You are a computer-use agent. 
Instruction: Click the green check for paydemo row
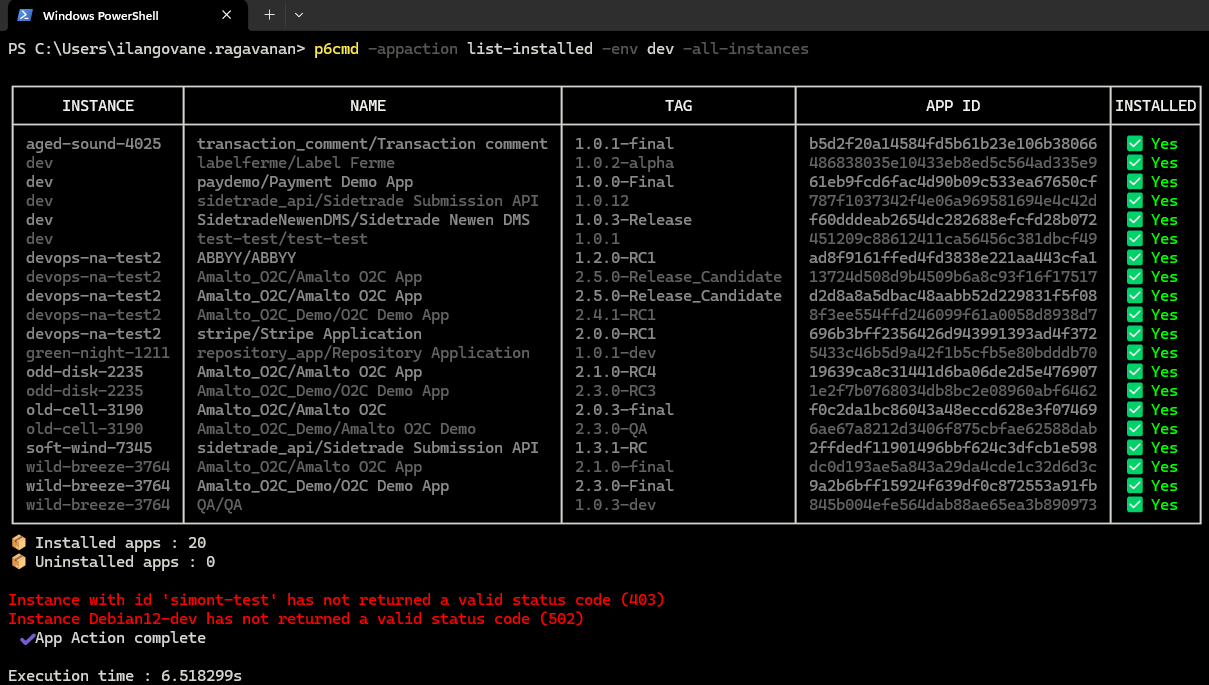[1135, 182]
